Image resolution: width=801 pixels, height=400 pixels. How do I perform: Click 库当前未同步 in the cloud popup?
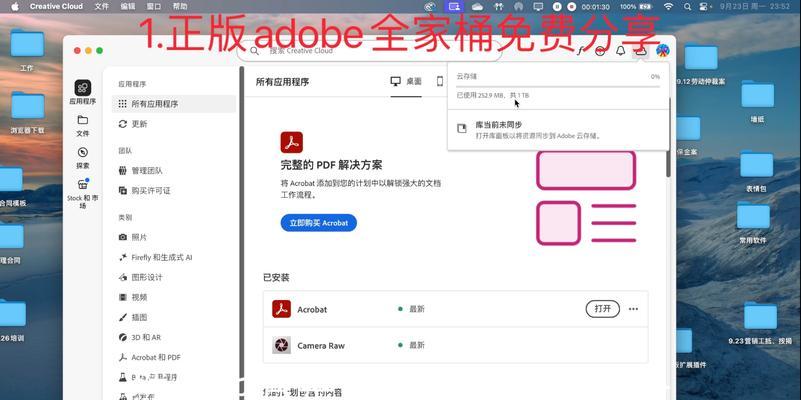click(499, 125)
